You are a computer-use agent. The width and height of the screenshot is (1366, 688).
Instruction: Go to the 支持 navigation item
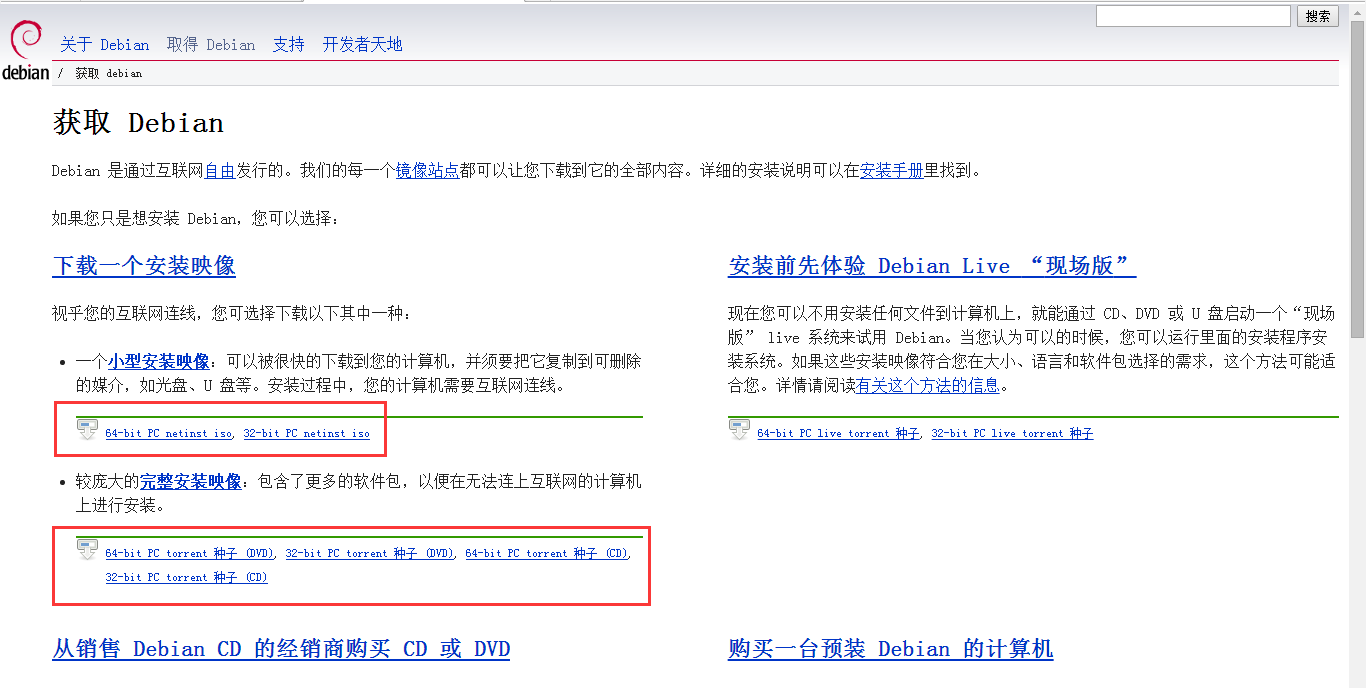coord(289,45)
